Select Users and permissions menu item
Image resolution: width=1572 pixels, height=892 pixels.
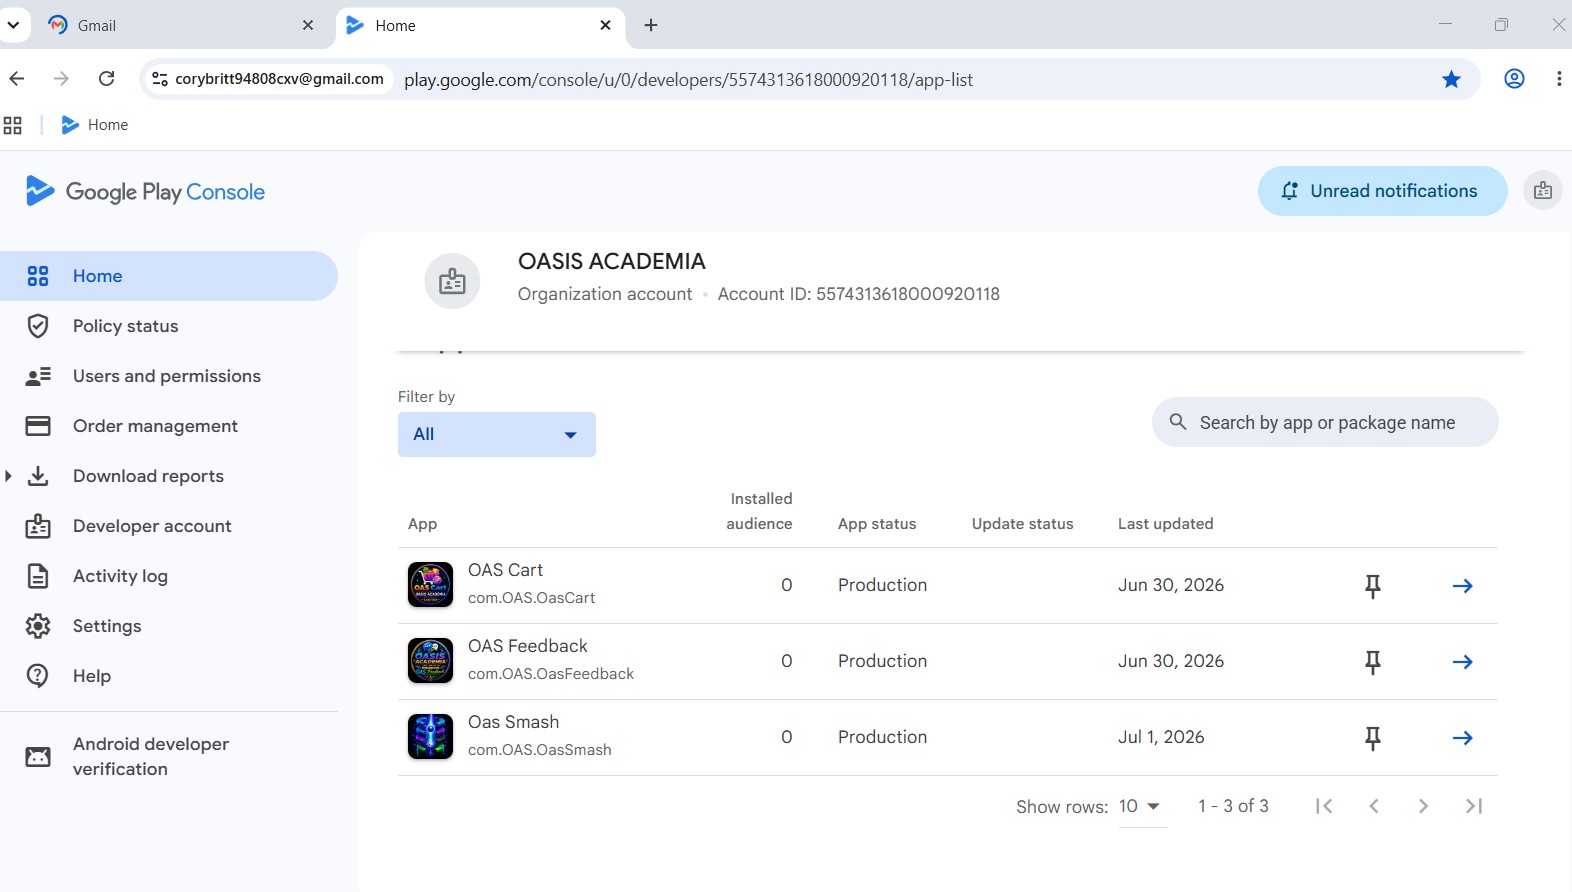tap(169, 376)
